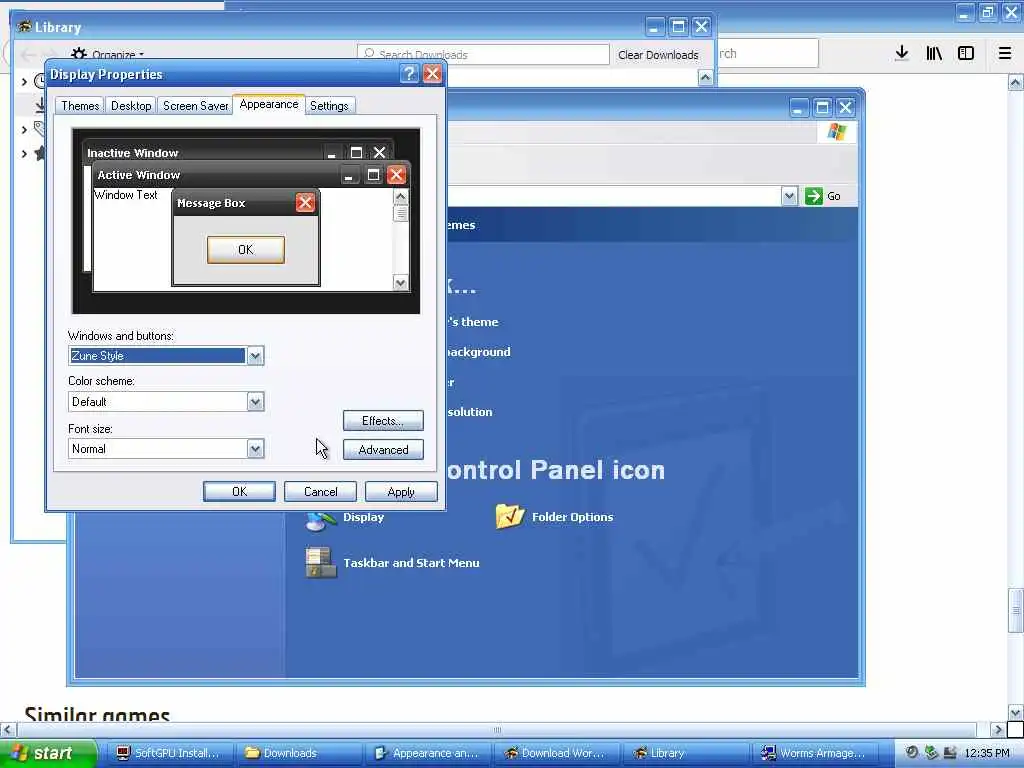
Task: Click Clear Downloads in Library window
Action: point(658,55)
